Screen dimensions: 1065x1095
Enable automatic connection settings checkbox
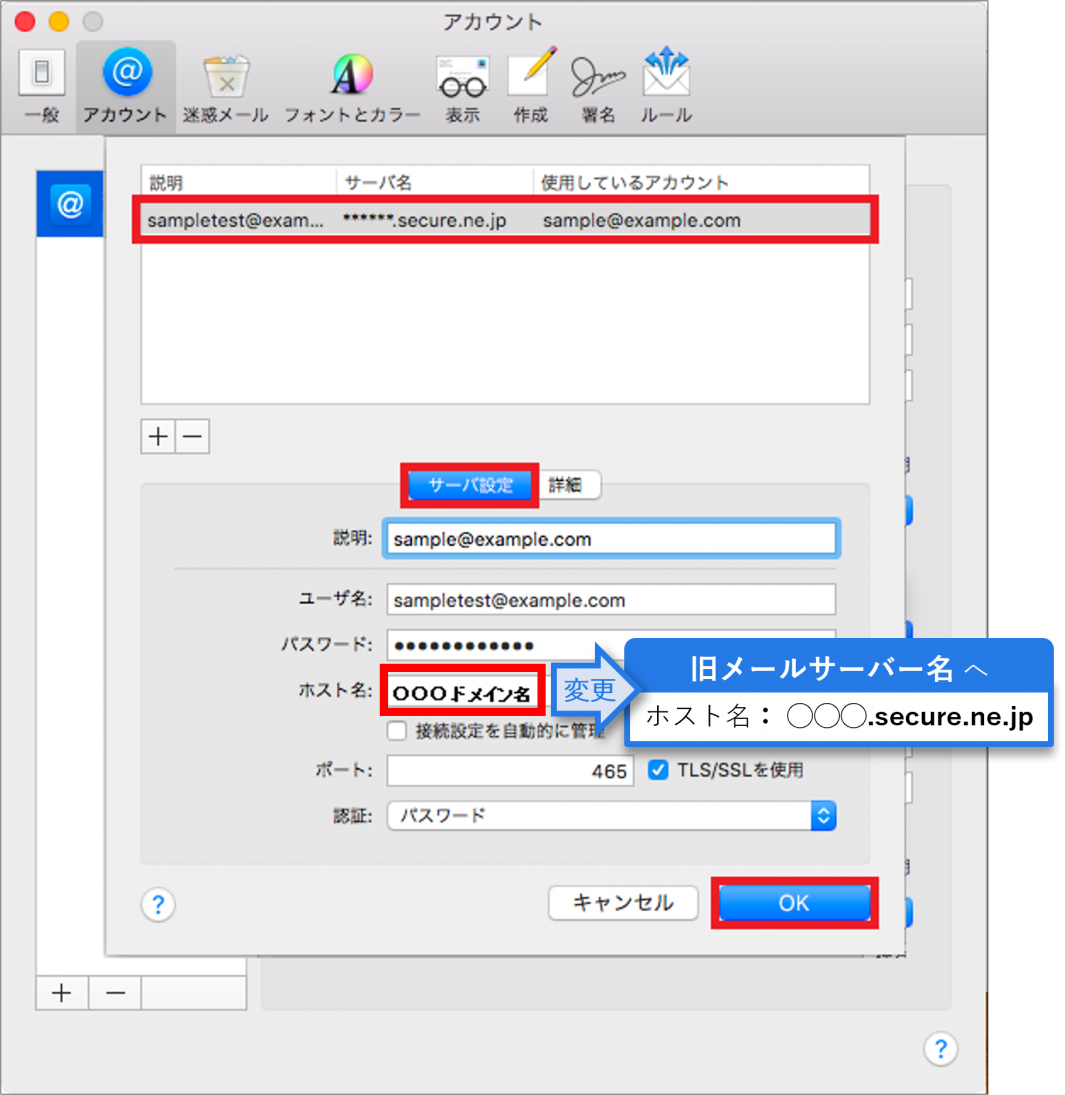coord(397,731)
